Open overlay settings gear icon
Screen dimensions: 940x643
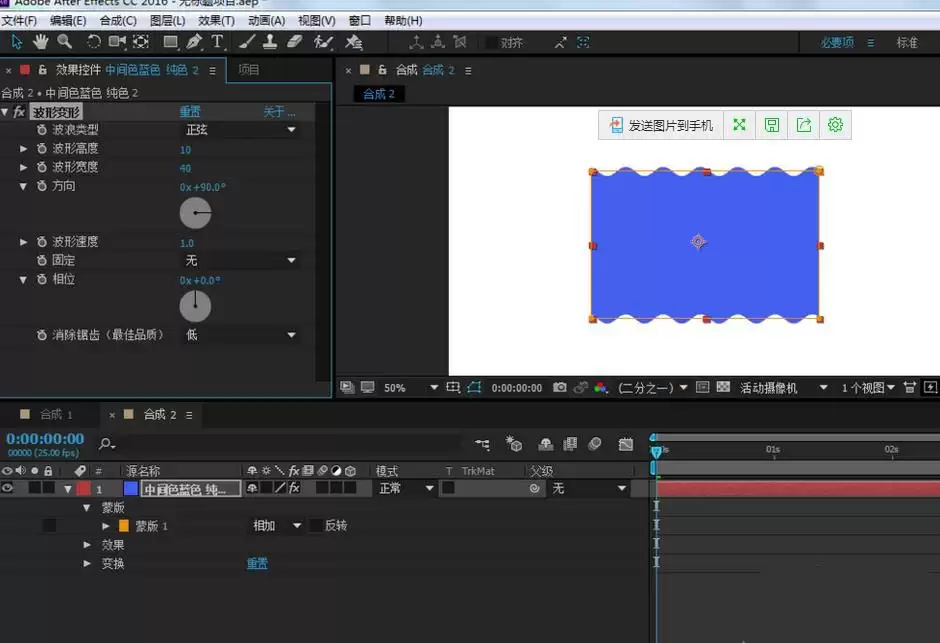pos(835,125)
